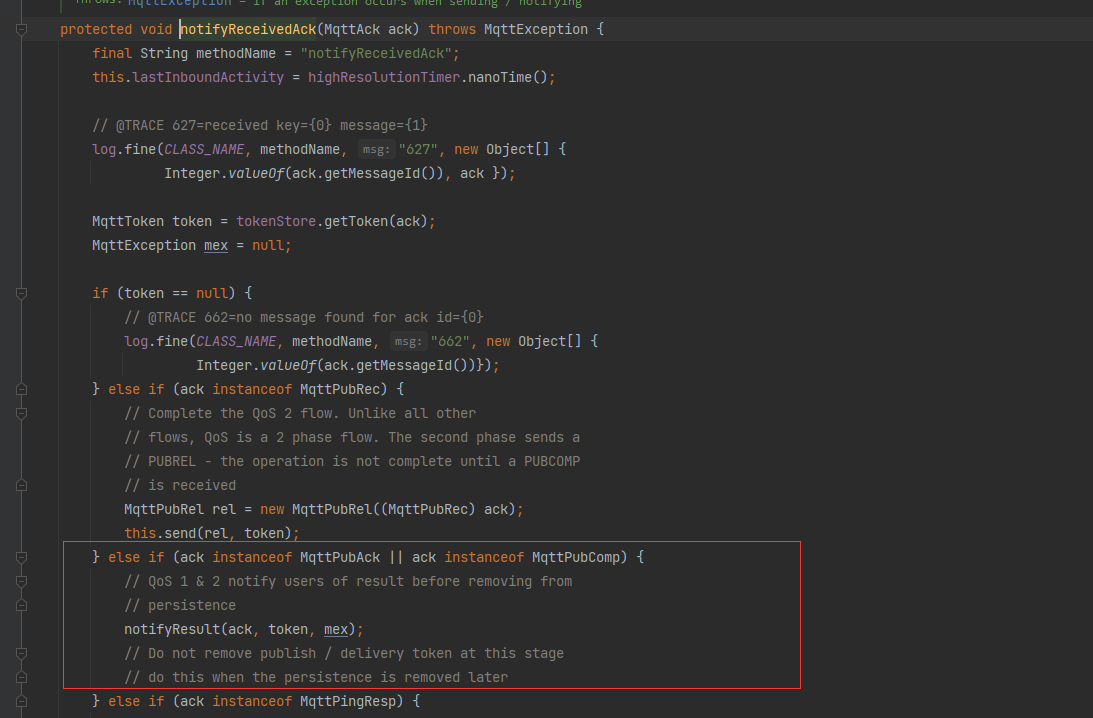The height and width of the screenshot is (718, 1093).
Task: Click the notifyResult method call
Action: click(x=172, y=629)
